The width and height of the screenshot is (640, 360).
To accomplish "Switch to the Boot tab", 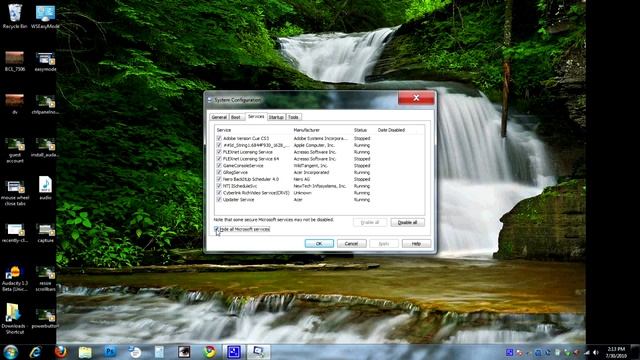I will click(x=236, y=117).
